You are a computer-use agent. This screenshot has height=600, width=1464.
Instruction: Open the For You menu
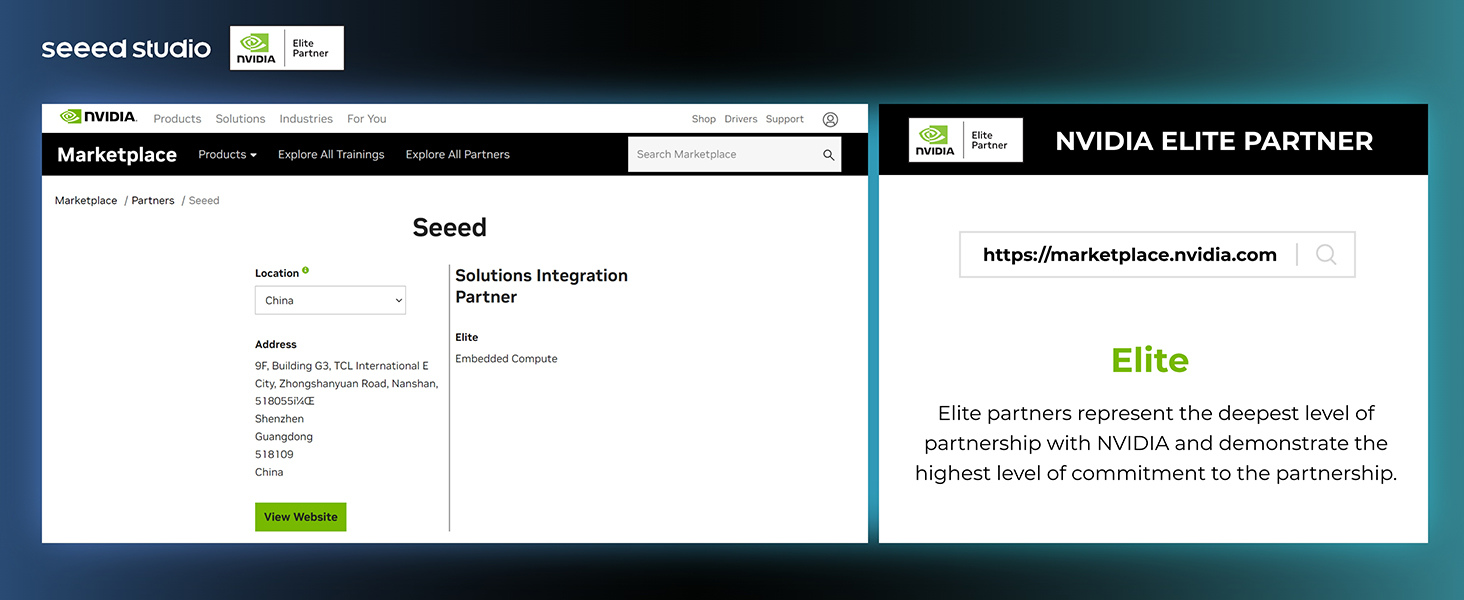(x=366, y=119)
